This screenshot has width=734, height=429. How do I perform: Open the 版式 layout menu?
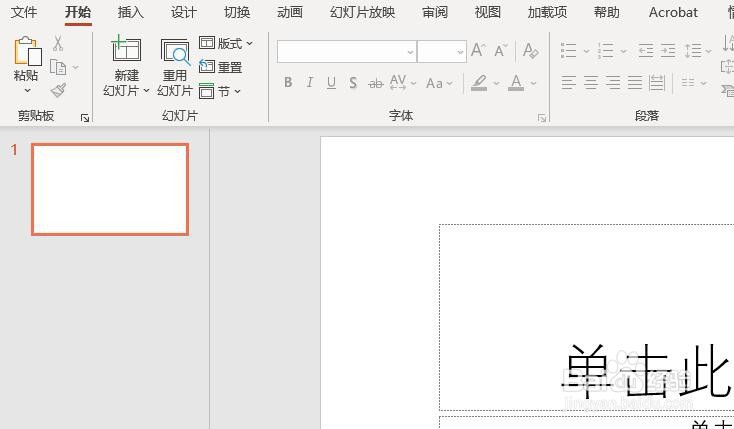[226, 44]
